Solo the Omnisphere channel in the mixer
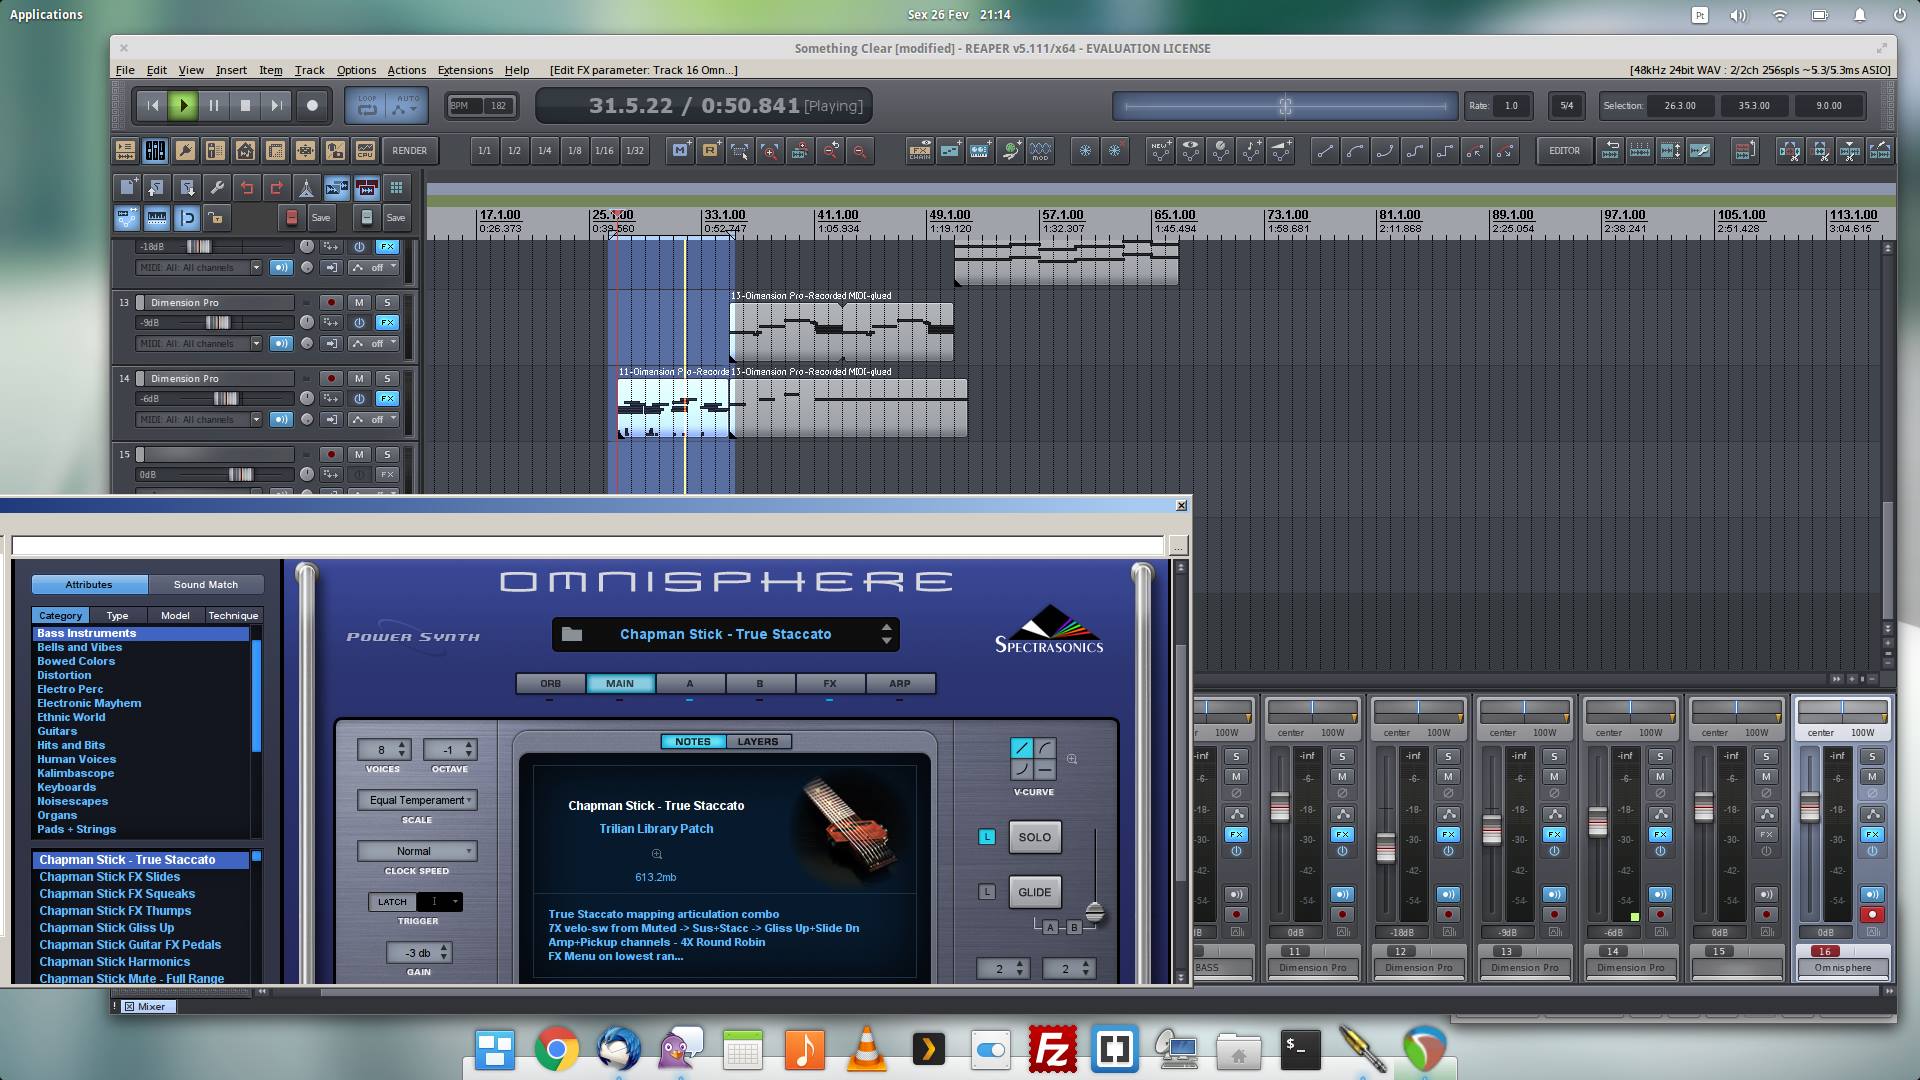Viewport: 1920px width, 1080px height. [x=1872, y=757]
